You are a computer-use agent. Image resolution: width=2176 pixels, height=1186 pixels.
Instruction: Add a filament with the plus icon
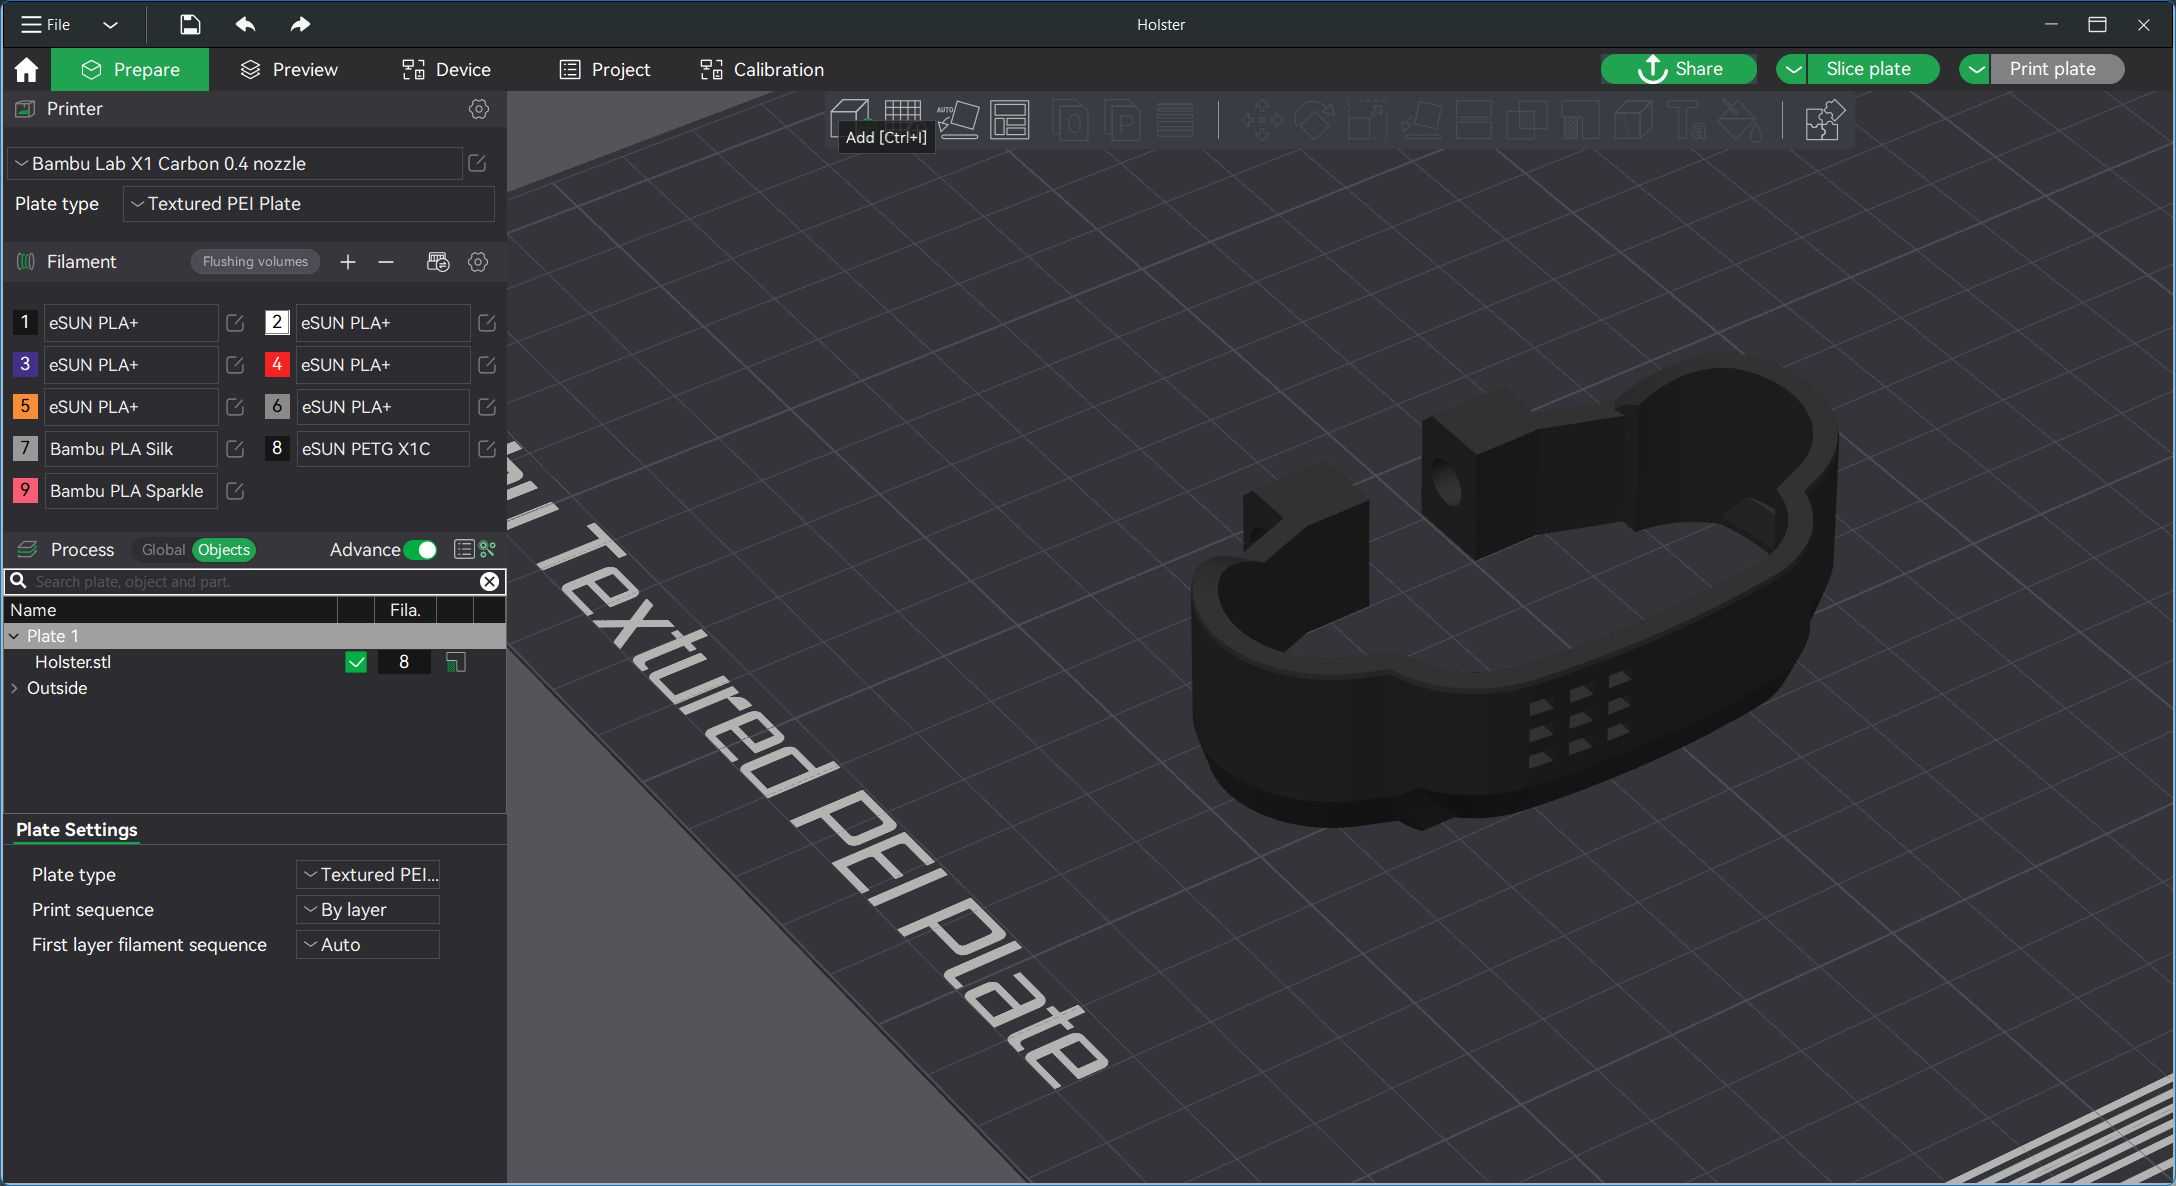pyautogui.click(x=348, y=262)
